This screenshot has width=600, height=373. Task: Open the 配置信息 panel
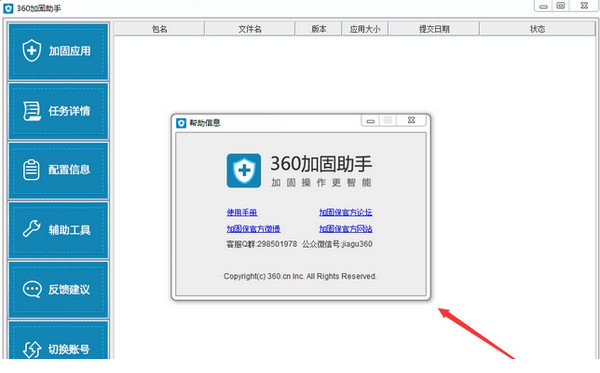click(59, 170)
